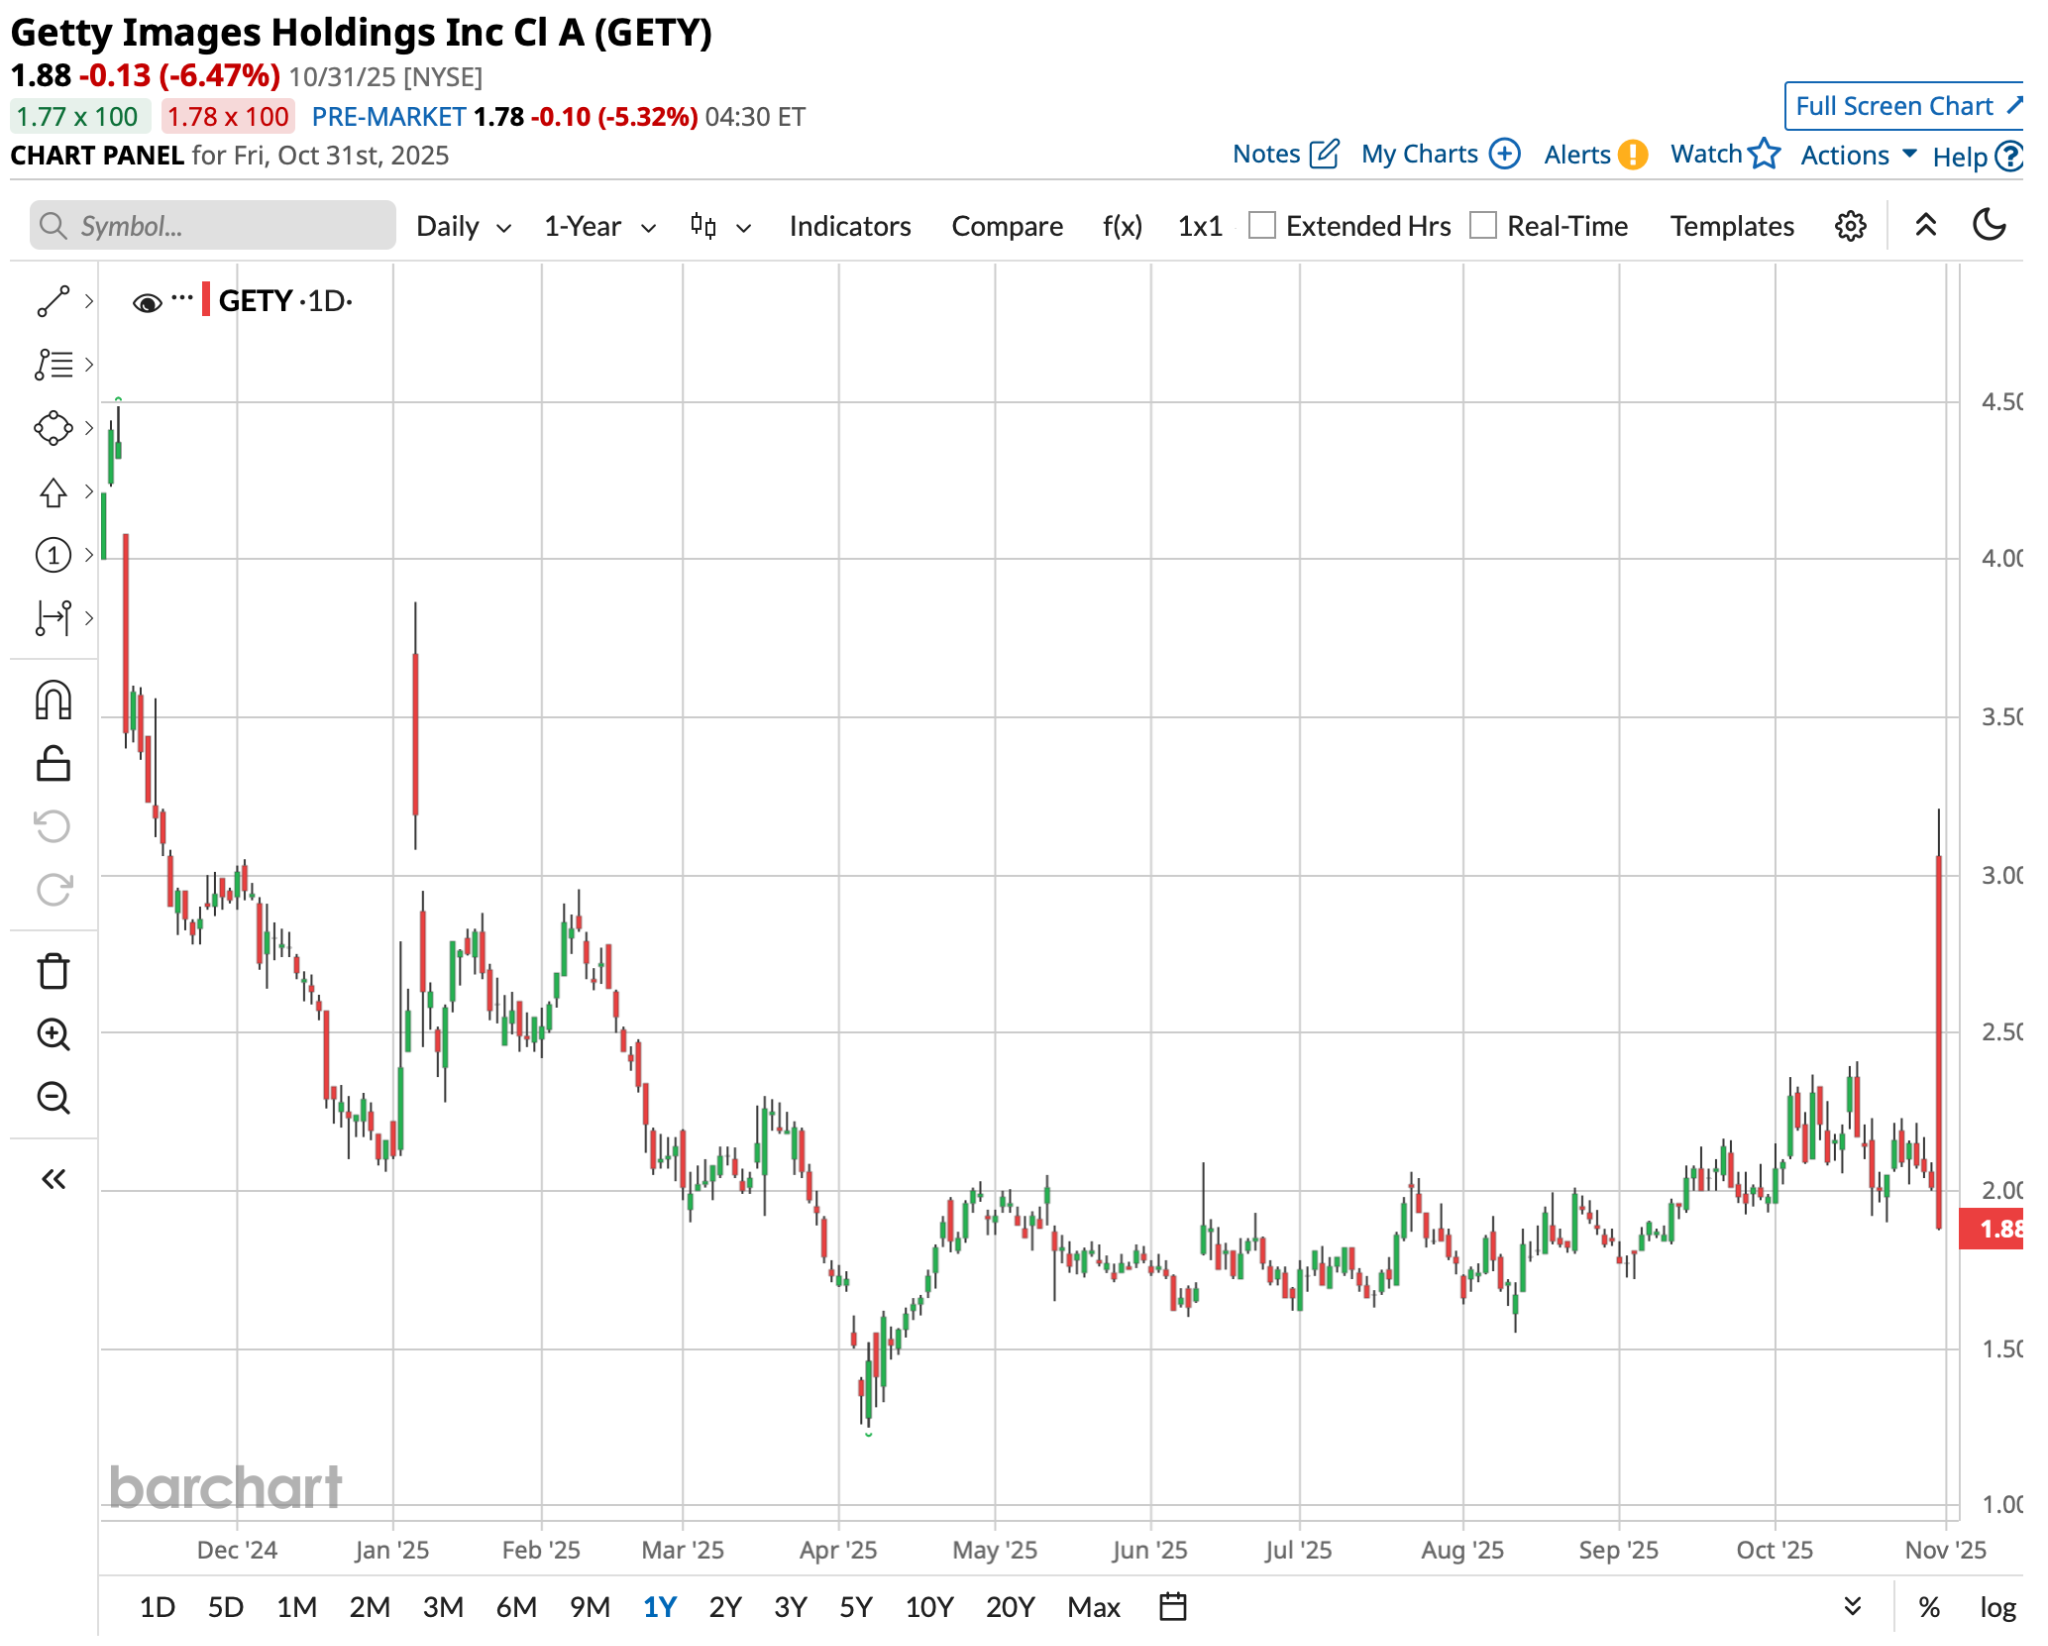Image resolution: width=2048 pixels, height=1646 pixels.
Task: Open chart settings gear icon
Action: (x=1850, y=226)
